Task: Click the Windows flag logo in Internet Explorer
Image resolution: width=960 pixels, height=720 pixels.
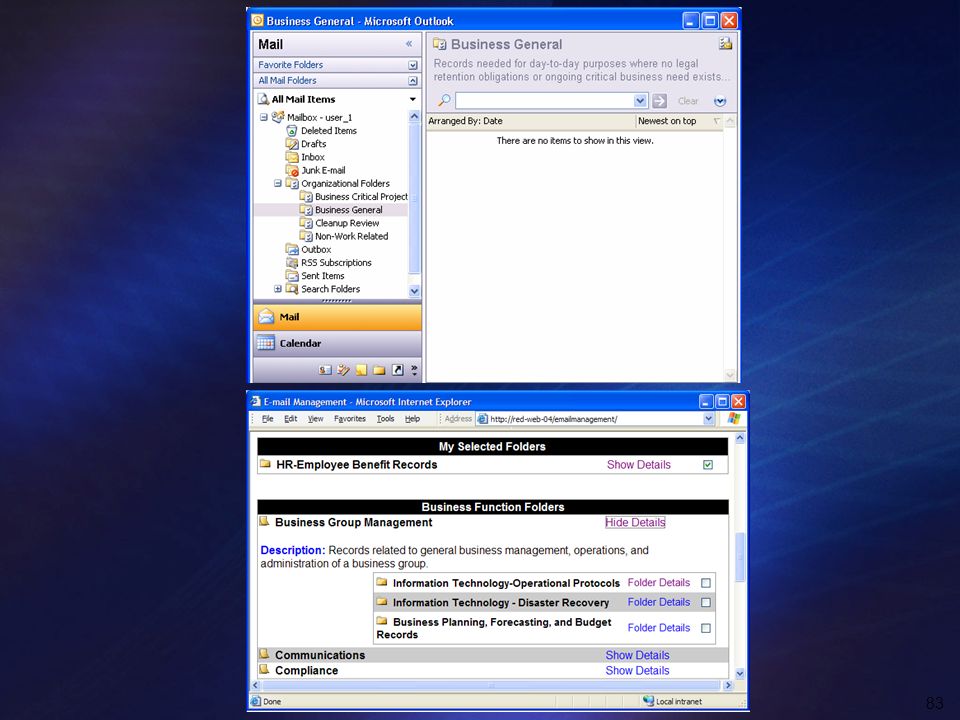Action: point(733,418)
